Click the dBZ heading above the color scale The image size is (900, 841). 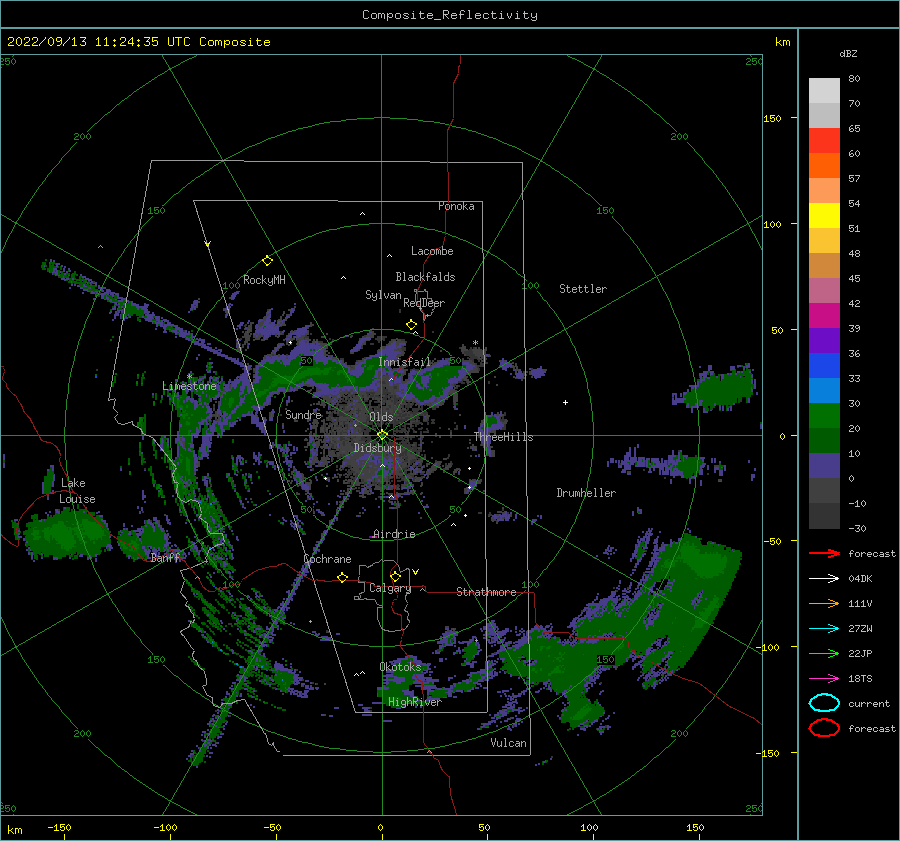(848, 53)
